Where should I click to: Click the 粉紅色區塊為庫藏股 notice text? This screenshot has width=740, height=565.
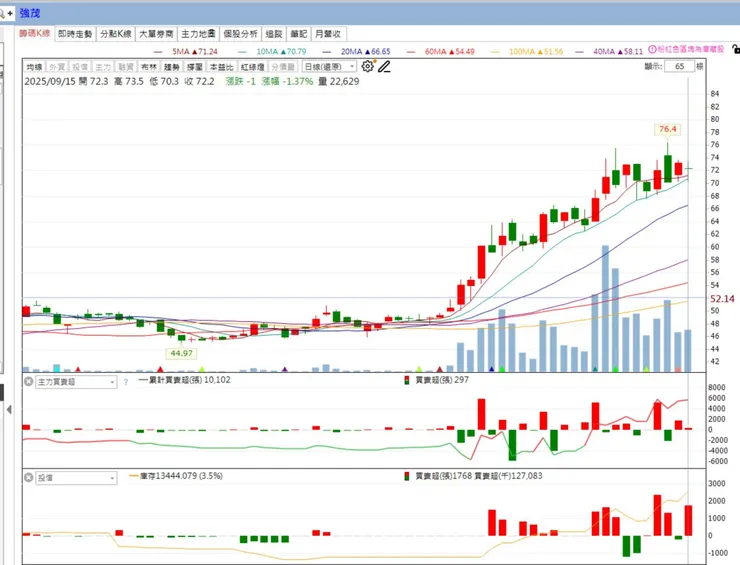click(x=690, y=49)
